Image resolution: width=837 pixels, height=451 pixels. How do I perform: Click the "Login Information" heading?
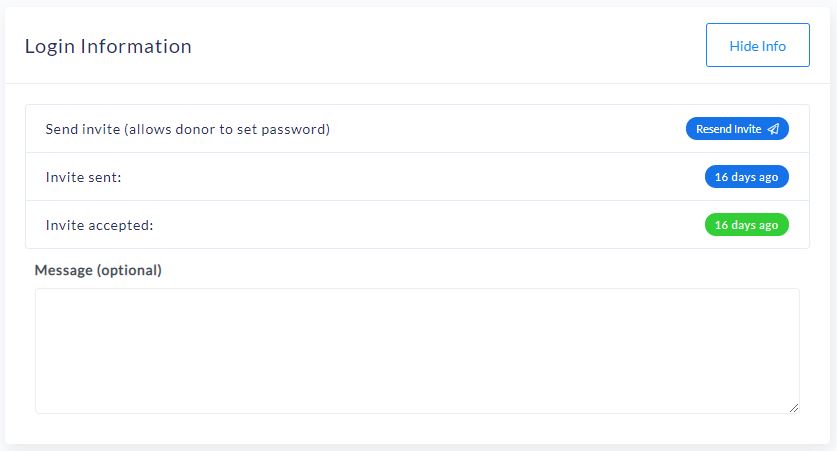[x=108, y=46]
